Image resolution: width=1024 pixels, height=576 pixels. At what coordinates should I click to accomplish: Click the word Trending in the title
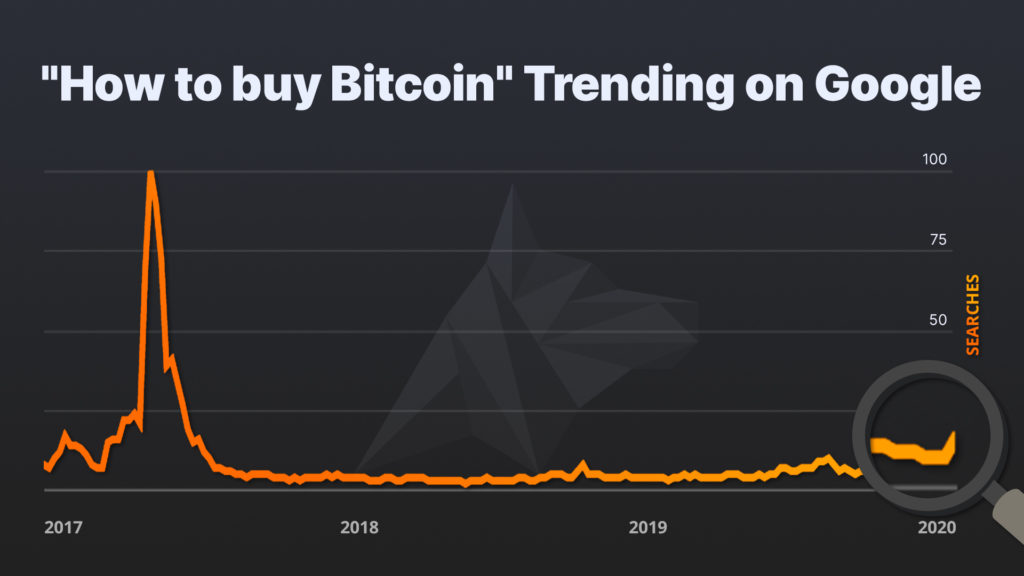coord(629,86)
